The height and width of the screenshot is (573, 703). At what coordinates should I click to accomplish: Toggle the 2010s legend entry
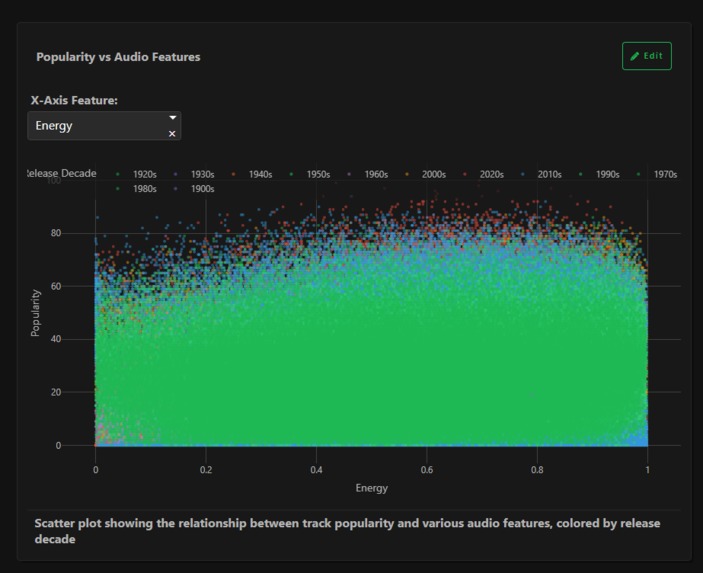click(x=542, y=174)
